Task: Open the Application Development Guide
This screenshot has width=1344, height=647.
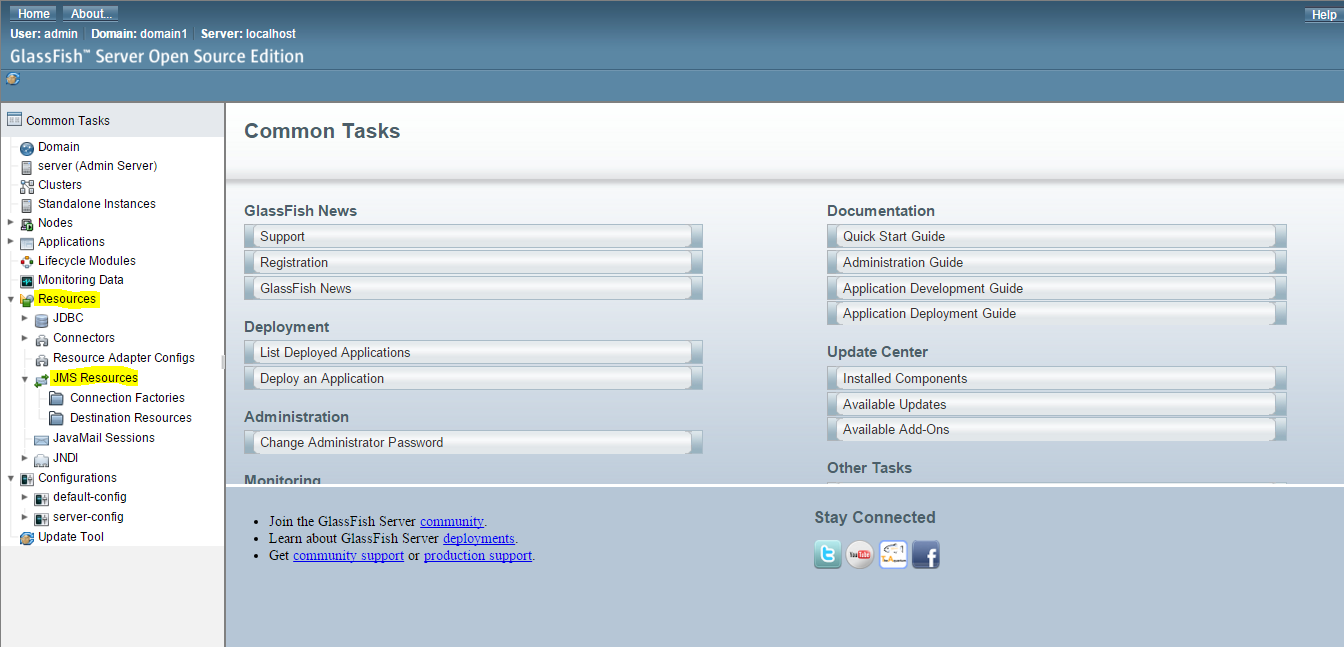Action: [x=1057, y=289]
